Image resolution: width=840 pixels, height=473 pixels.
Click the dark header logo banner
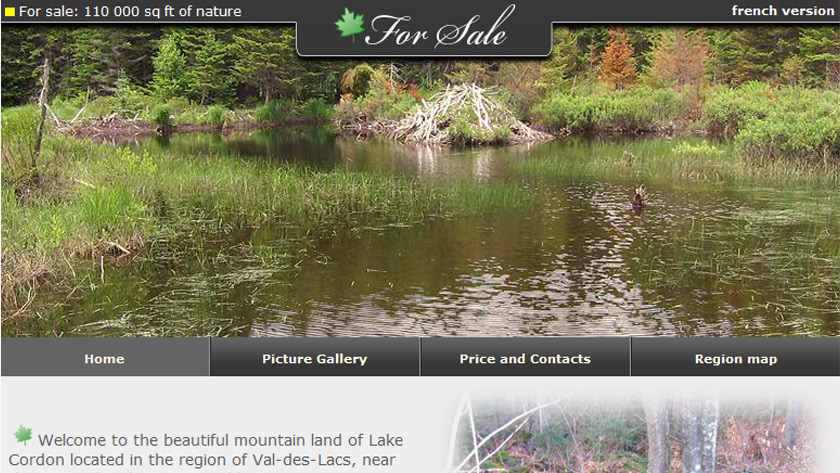pyautogui.click(x=424, y=28)
